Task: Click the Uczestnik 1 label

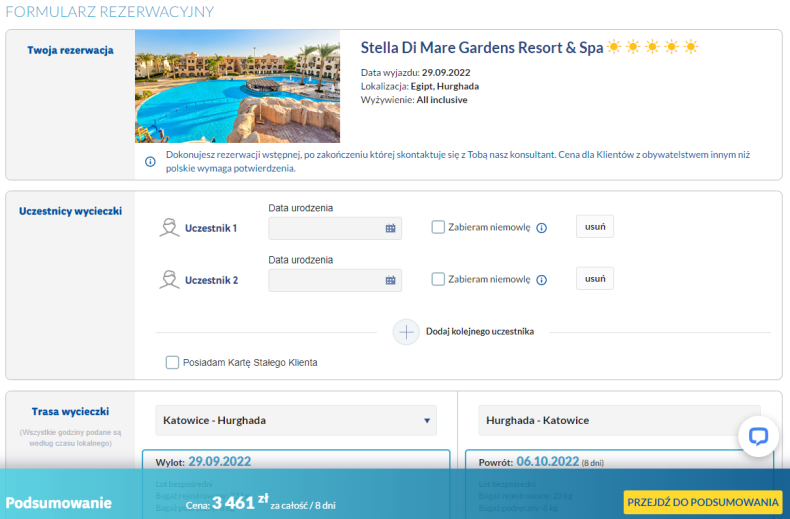Action: point(211,228)
